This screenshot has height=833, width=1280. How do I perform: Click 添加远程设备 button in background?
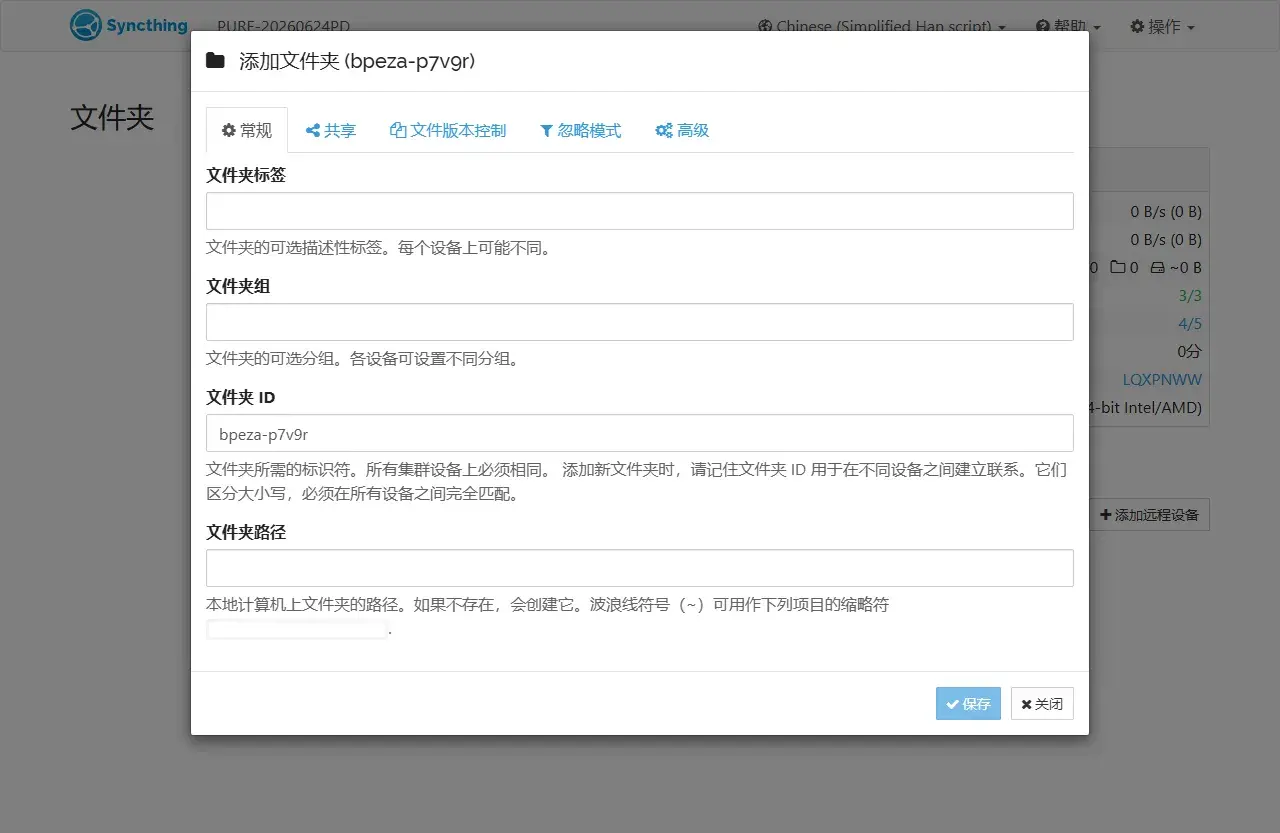click(1149, 515)
